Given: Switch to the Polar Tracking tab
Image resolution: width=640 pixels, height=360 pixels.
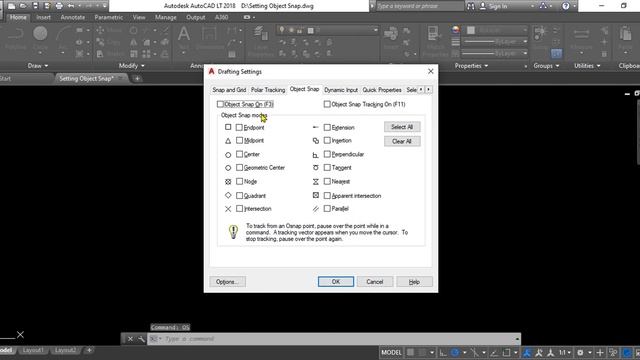Looking at the screenshot, I should 268,90.
